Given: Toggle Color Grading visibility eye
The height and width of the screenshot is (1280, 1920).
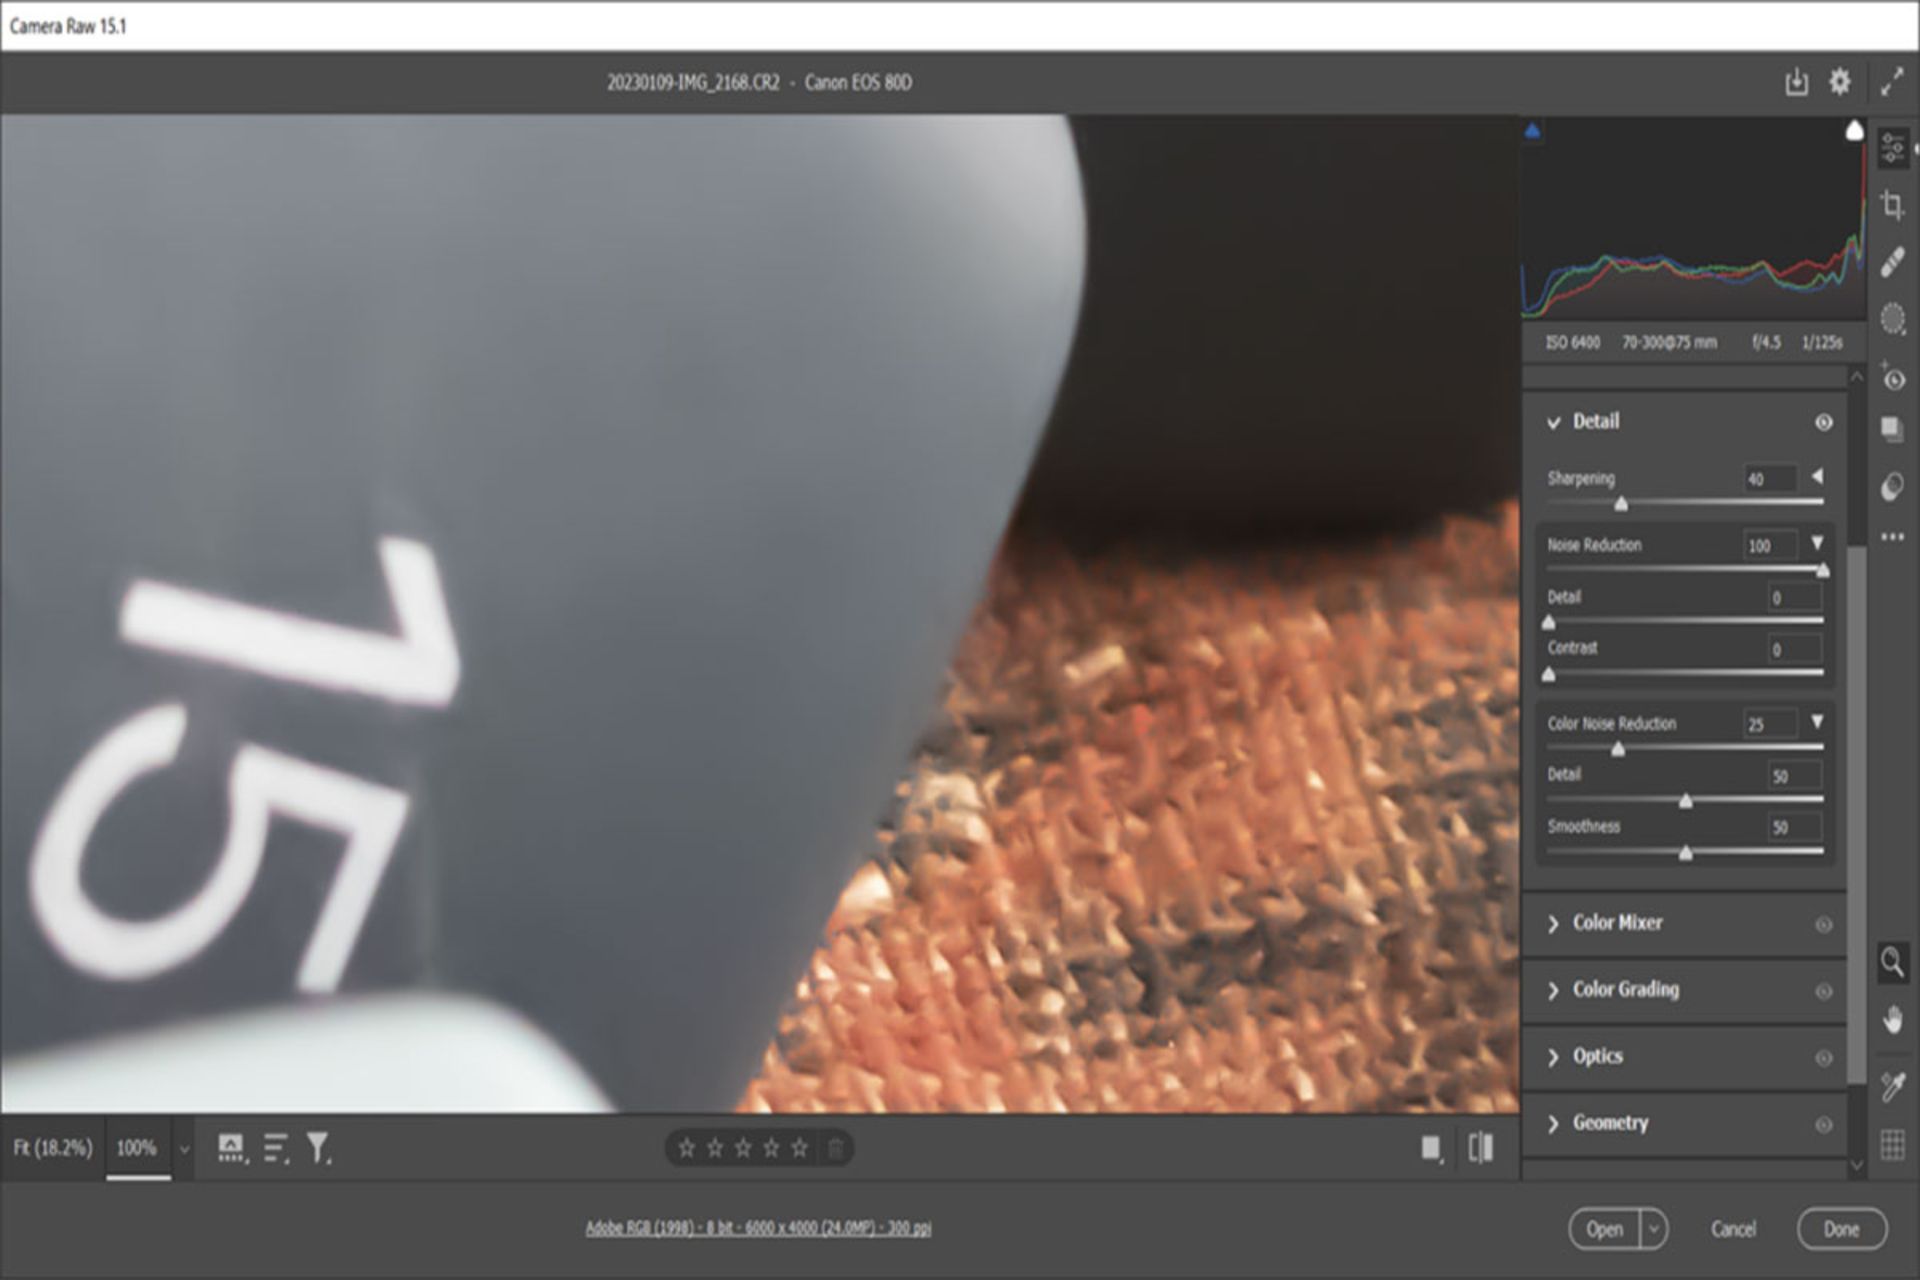Looking at the screenshot, I should [x=1823, y=991].
